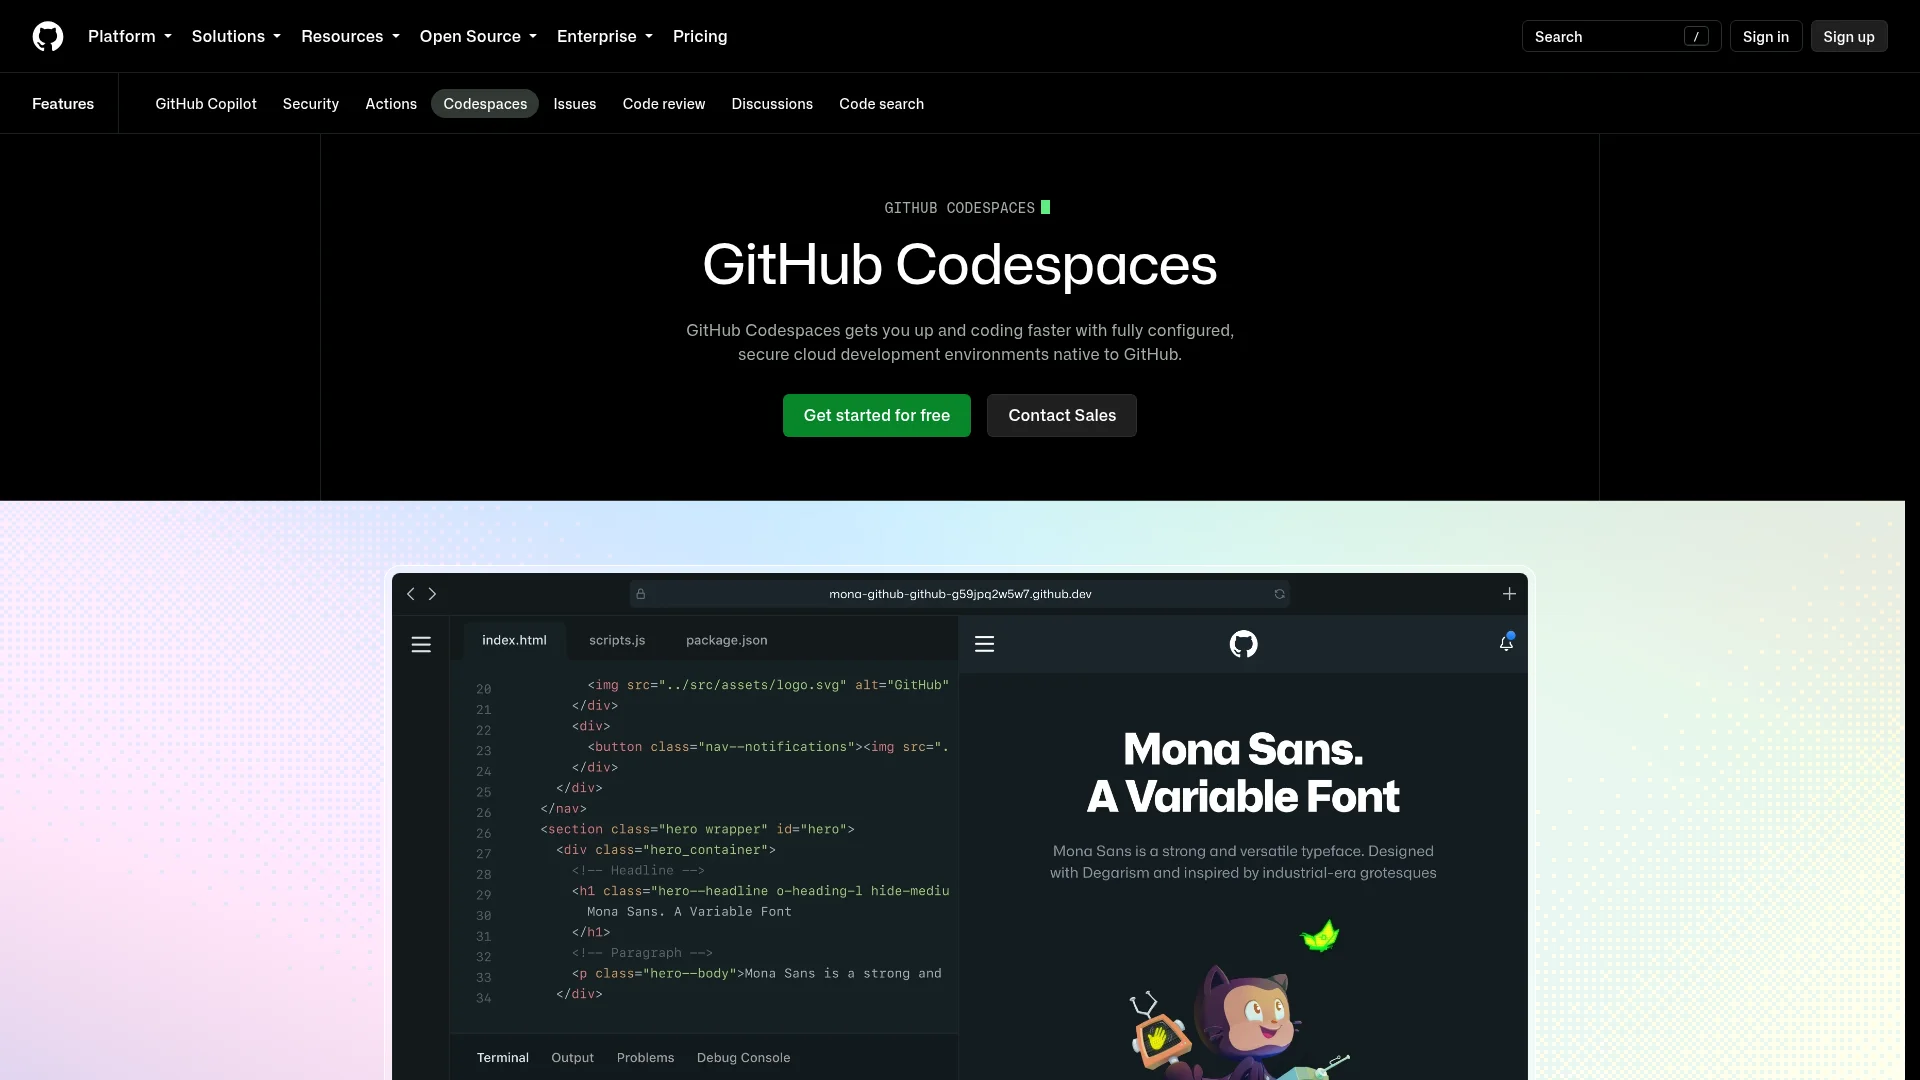Open the Code review feature link

(664, 104)
